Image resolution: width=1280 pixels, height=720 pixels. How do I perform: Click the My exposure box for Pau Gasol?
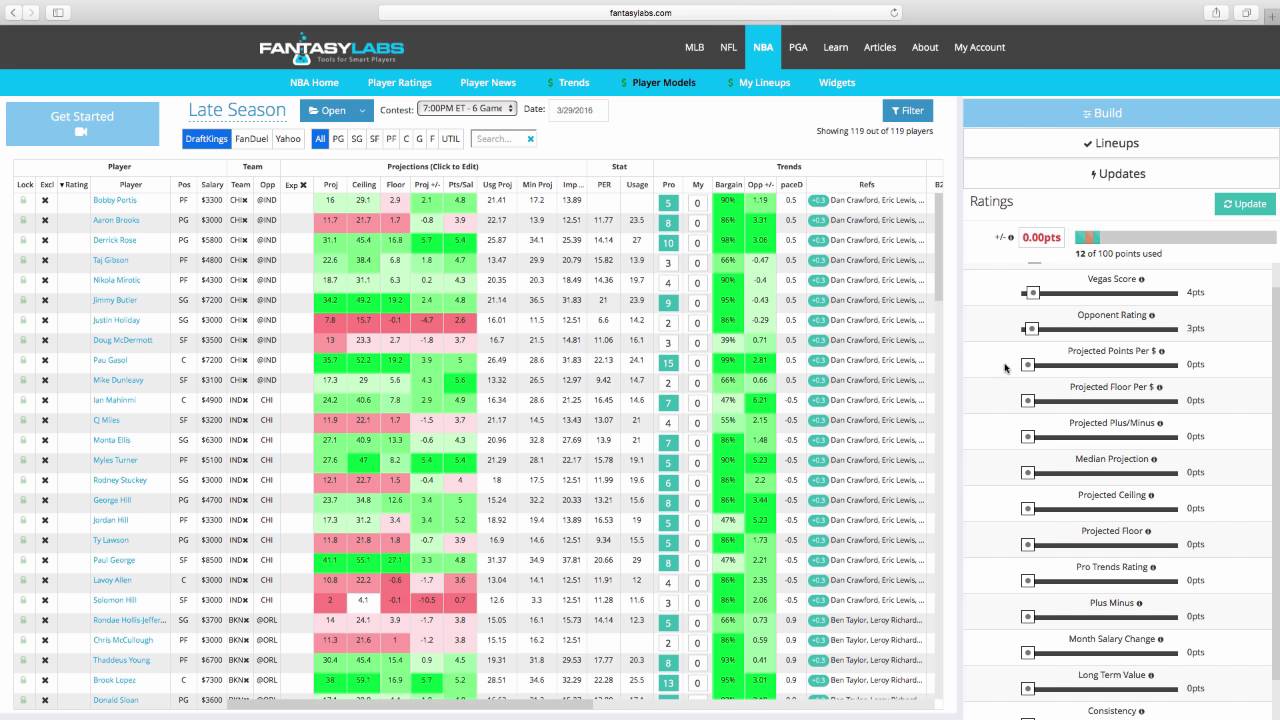(x=697, y=363)
